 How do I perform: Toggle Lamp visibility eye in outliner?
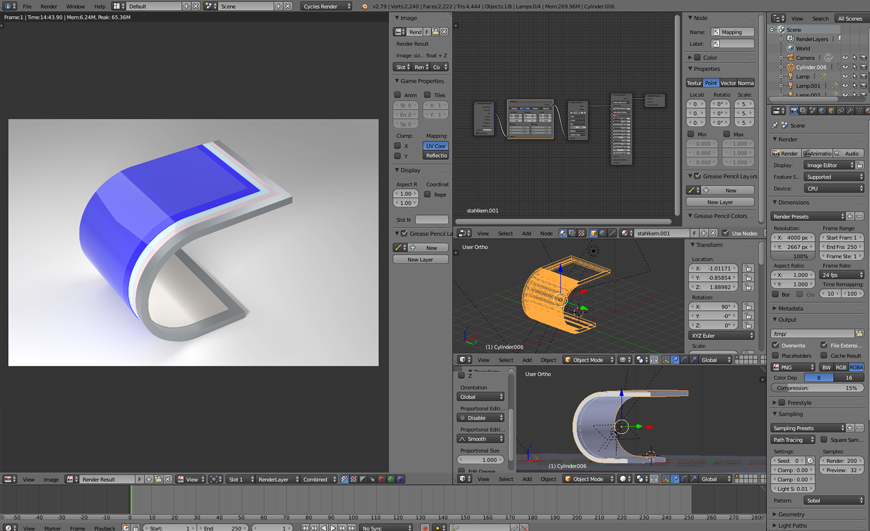[x=845, y=76]
